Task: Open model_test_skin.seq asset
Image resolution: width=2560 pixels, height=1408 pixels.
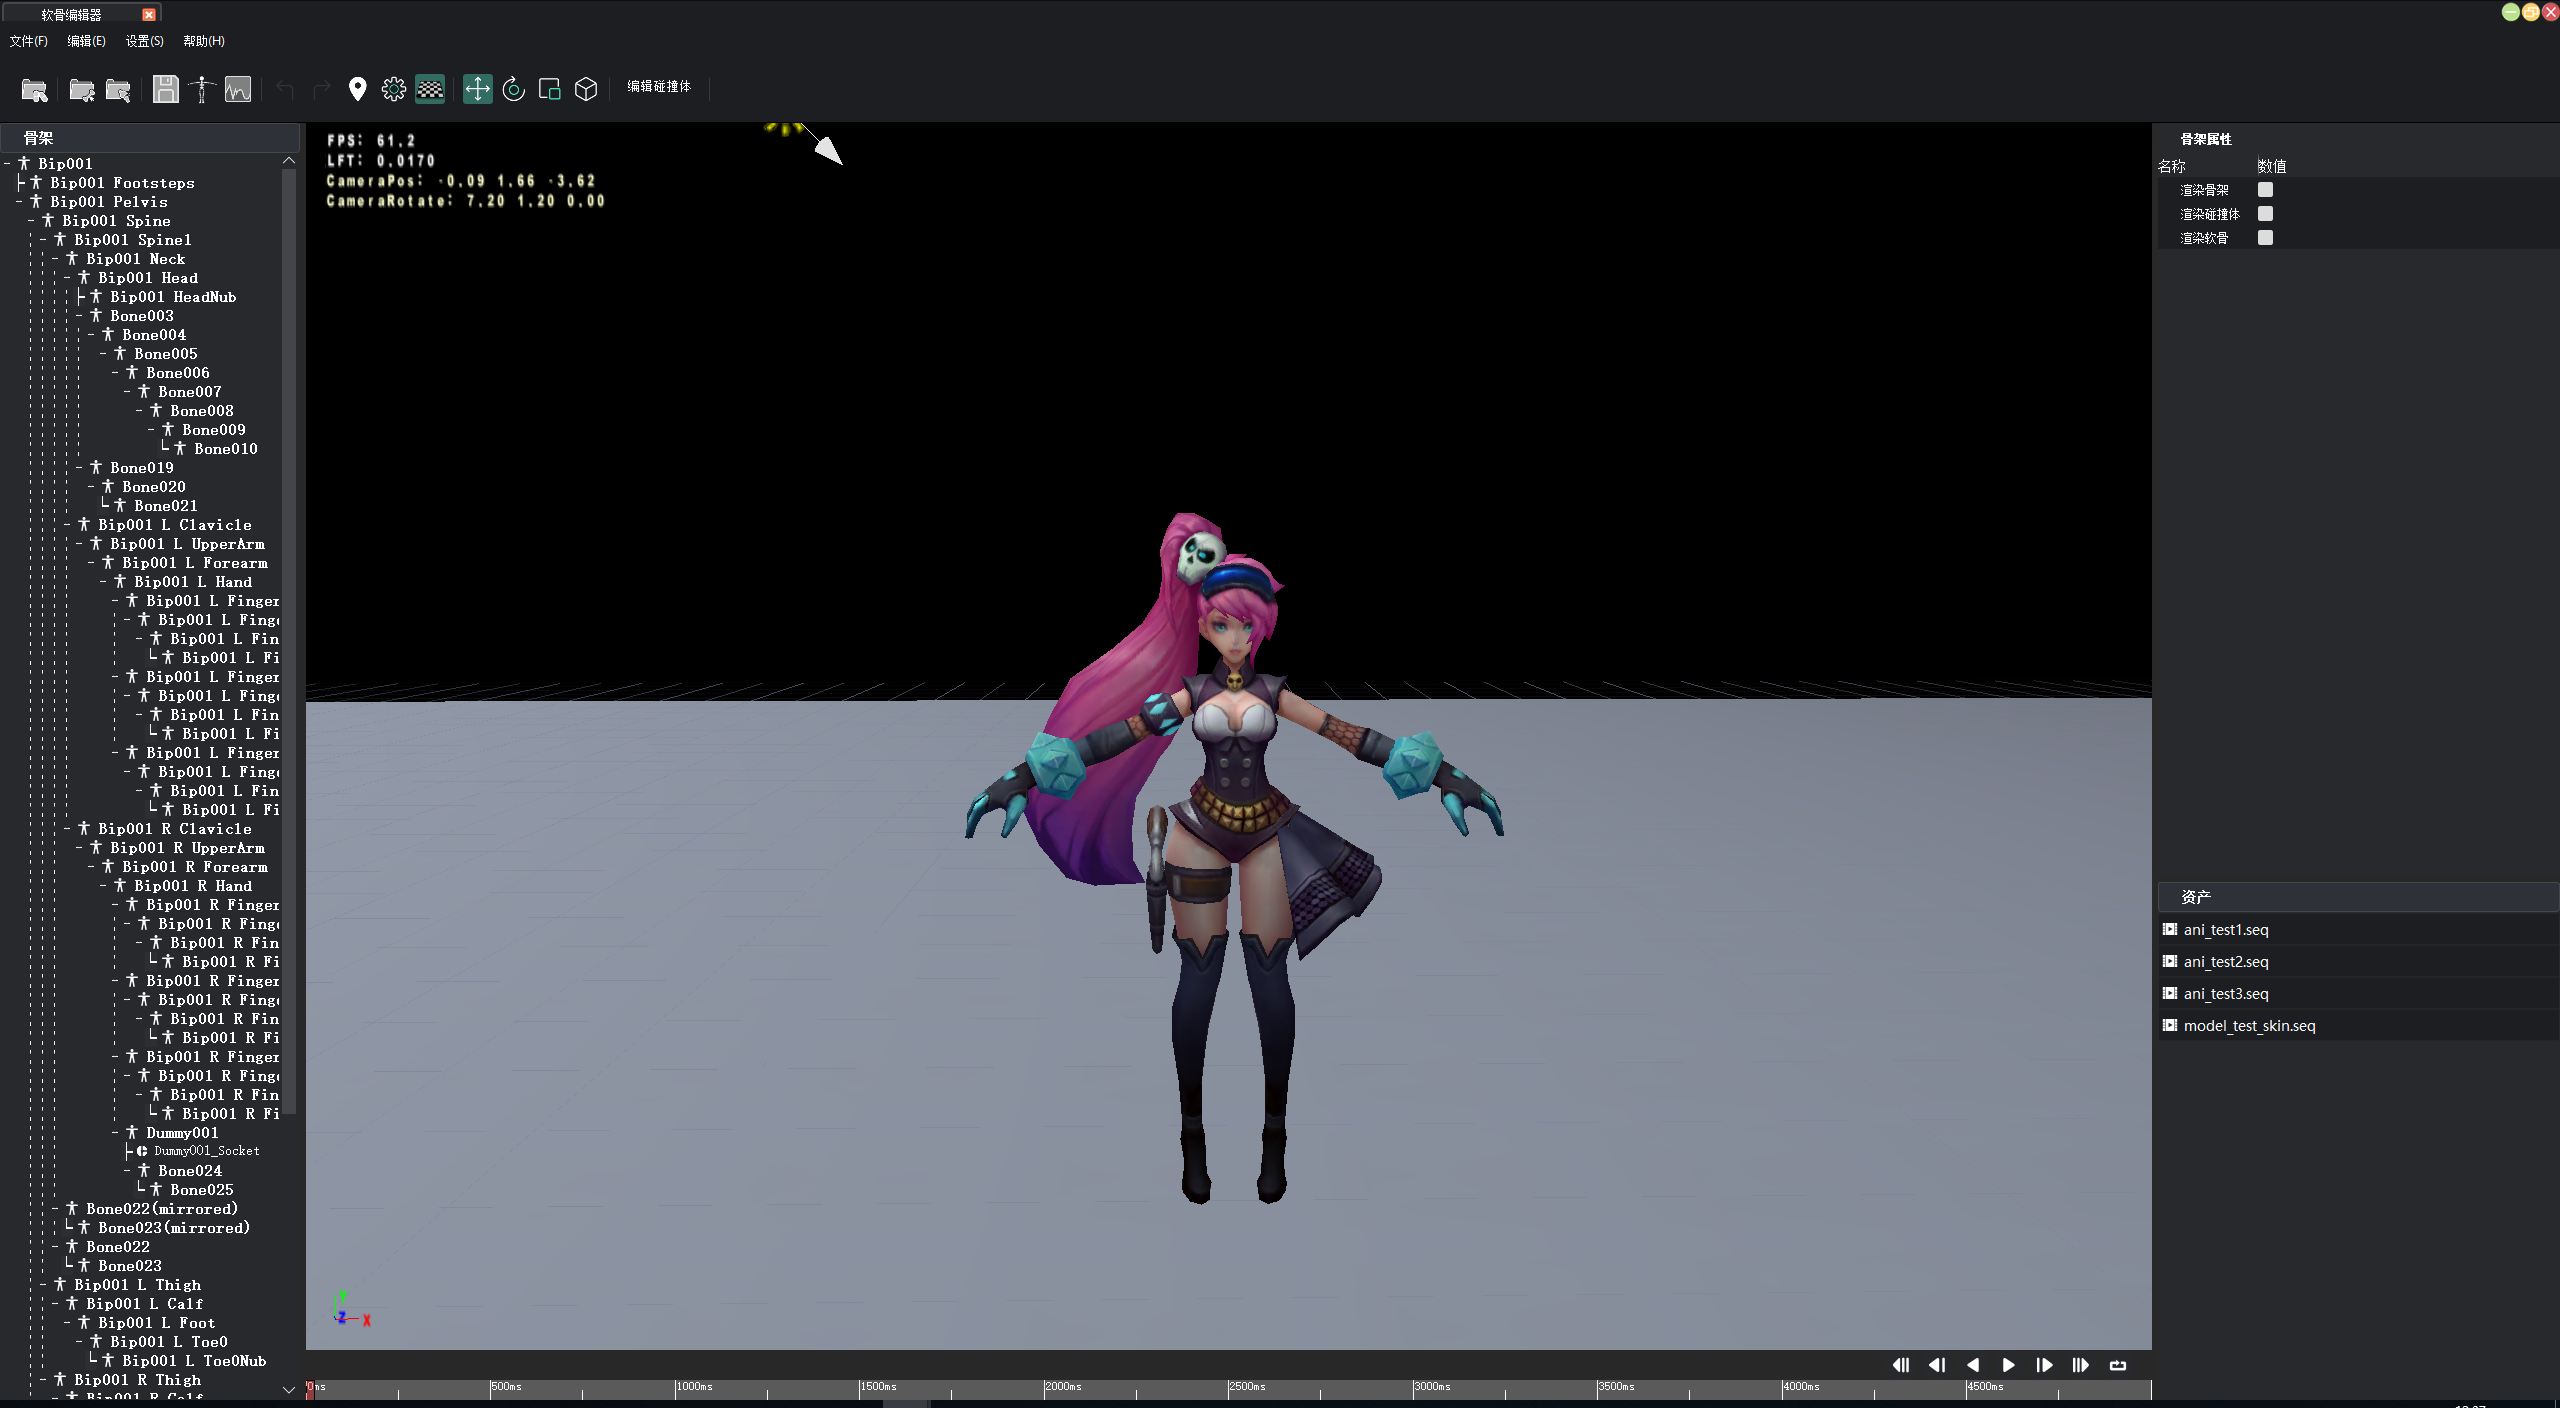Action: click(2358, 1026)
